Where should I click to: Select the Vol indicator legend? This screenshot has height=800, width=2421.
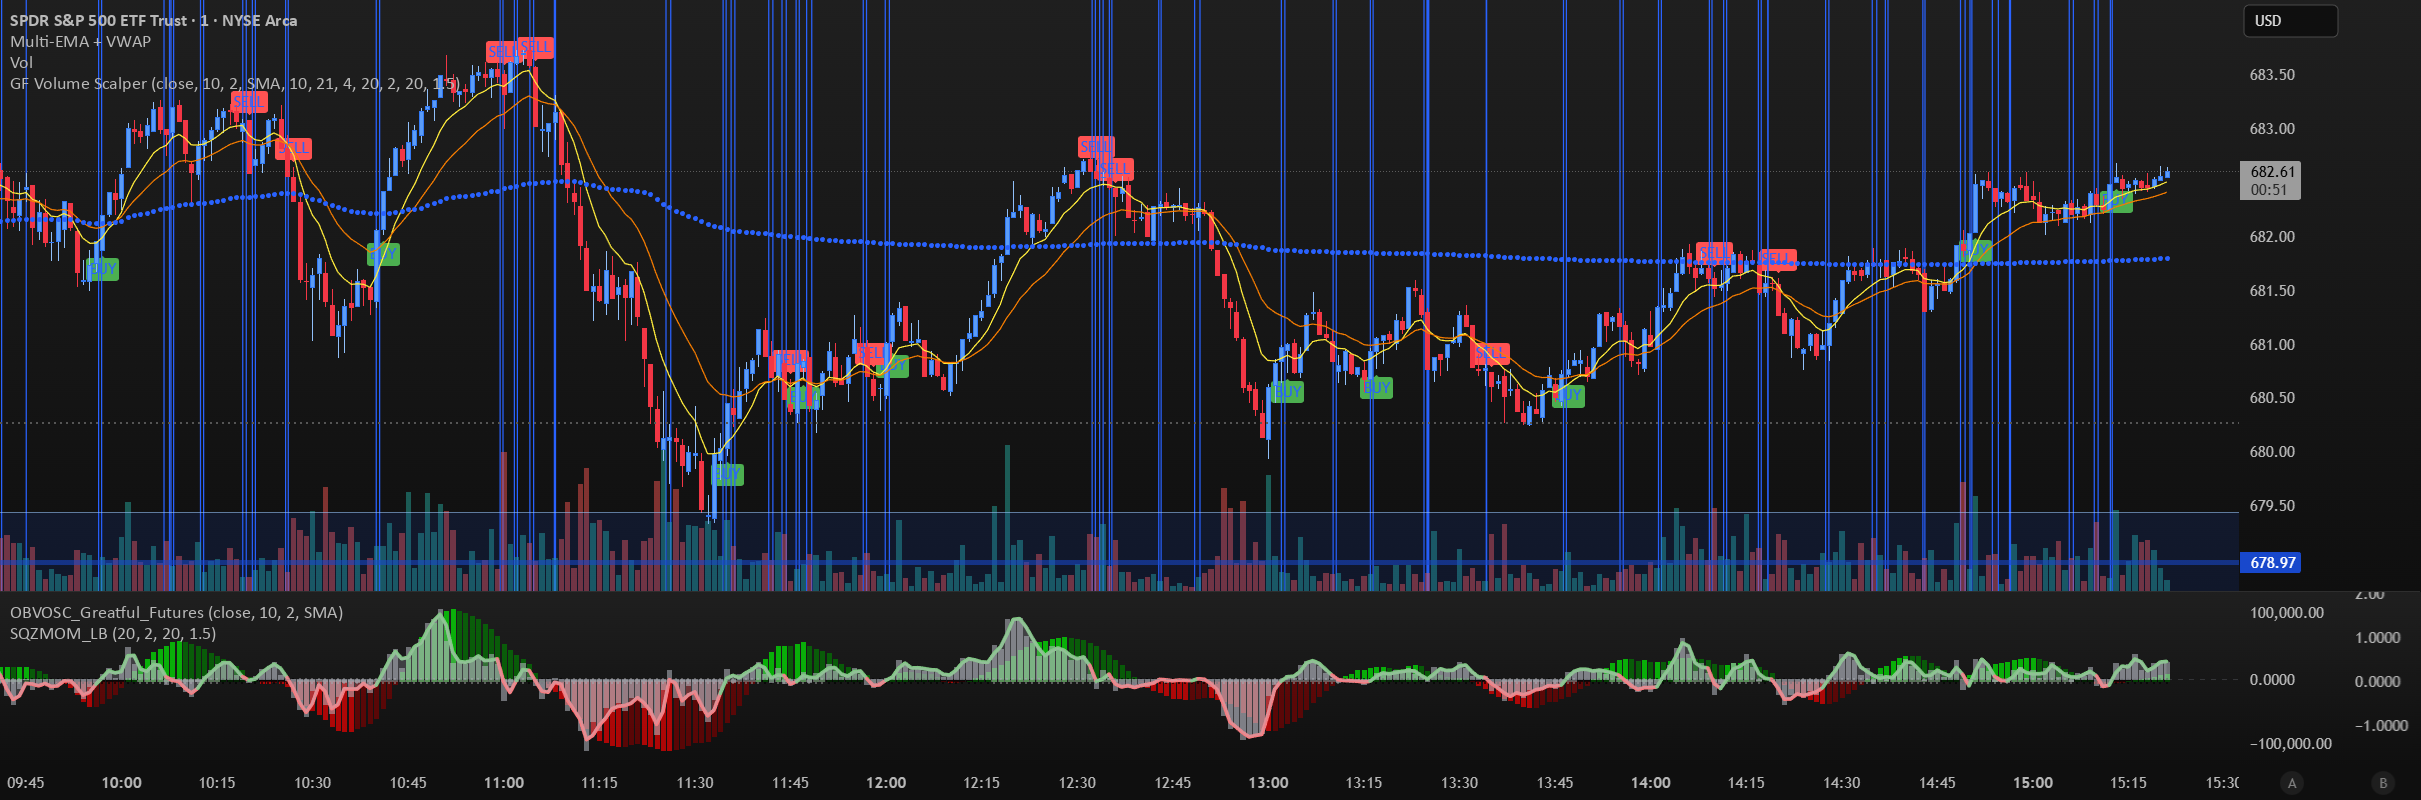coord(21,62)
